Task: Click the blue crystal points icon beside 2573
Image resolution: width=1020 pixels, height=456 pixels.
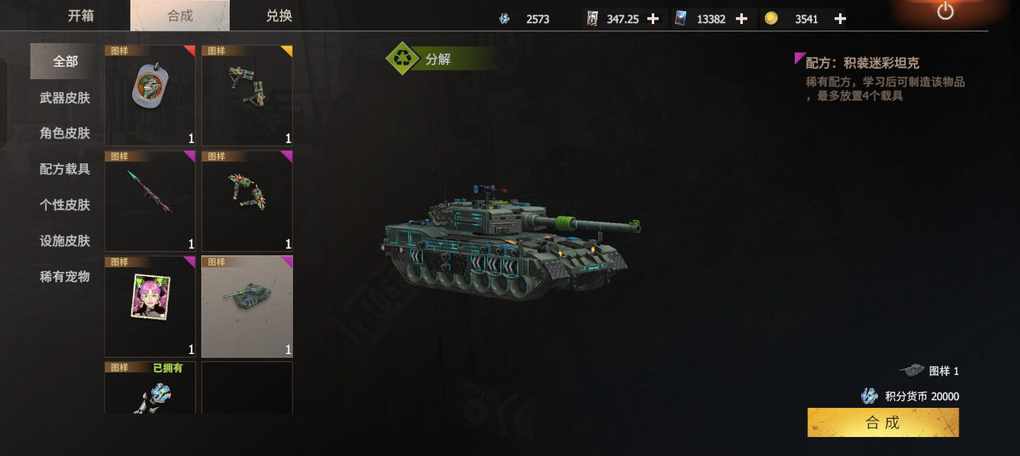Action: pos(504,19)
